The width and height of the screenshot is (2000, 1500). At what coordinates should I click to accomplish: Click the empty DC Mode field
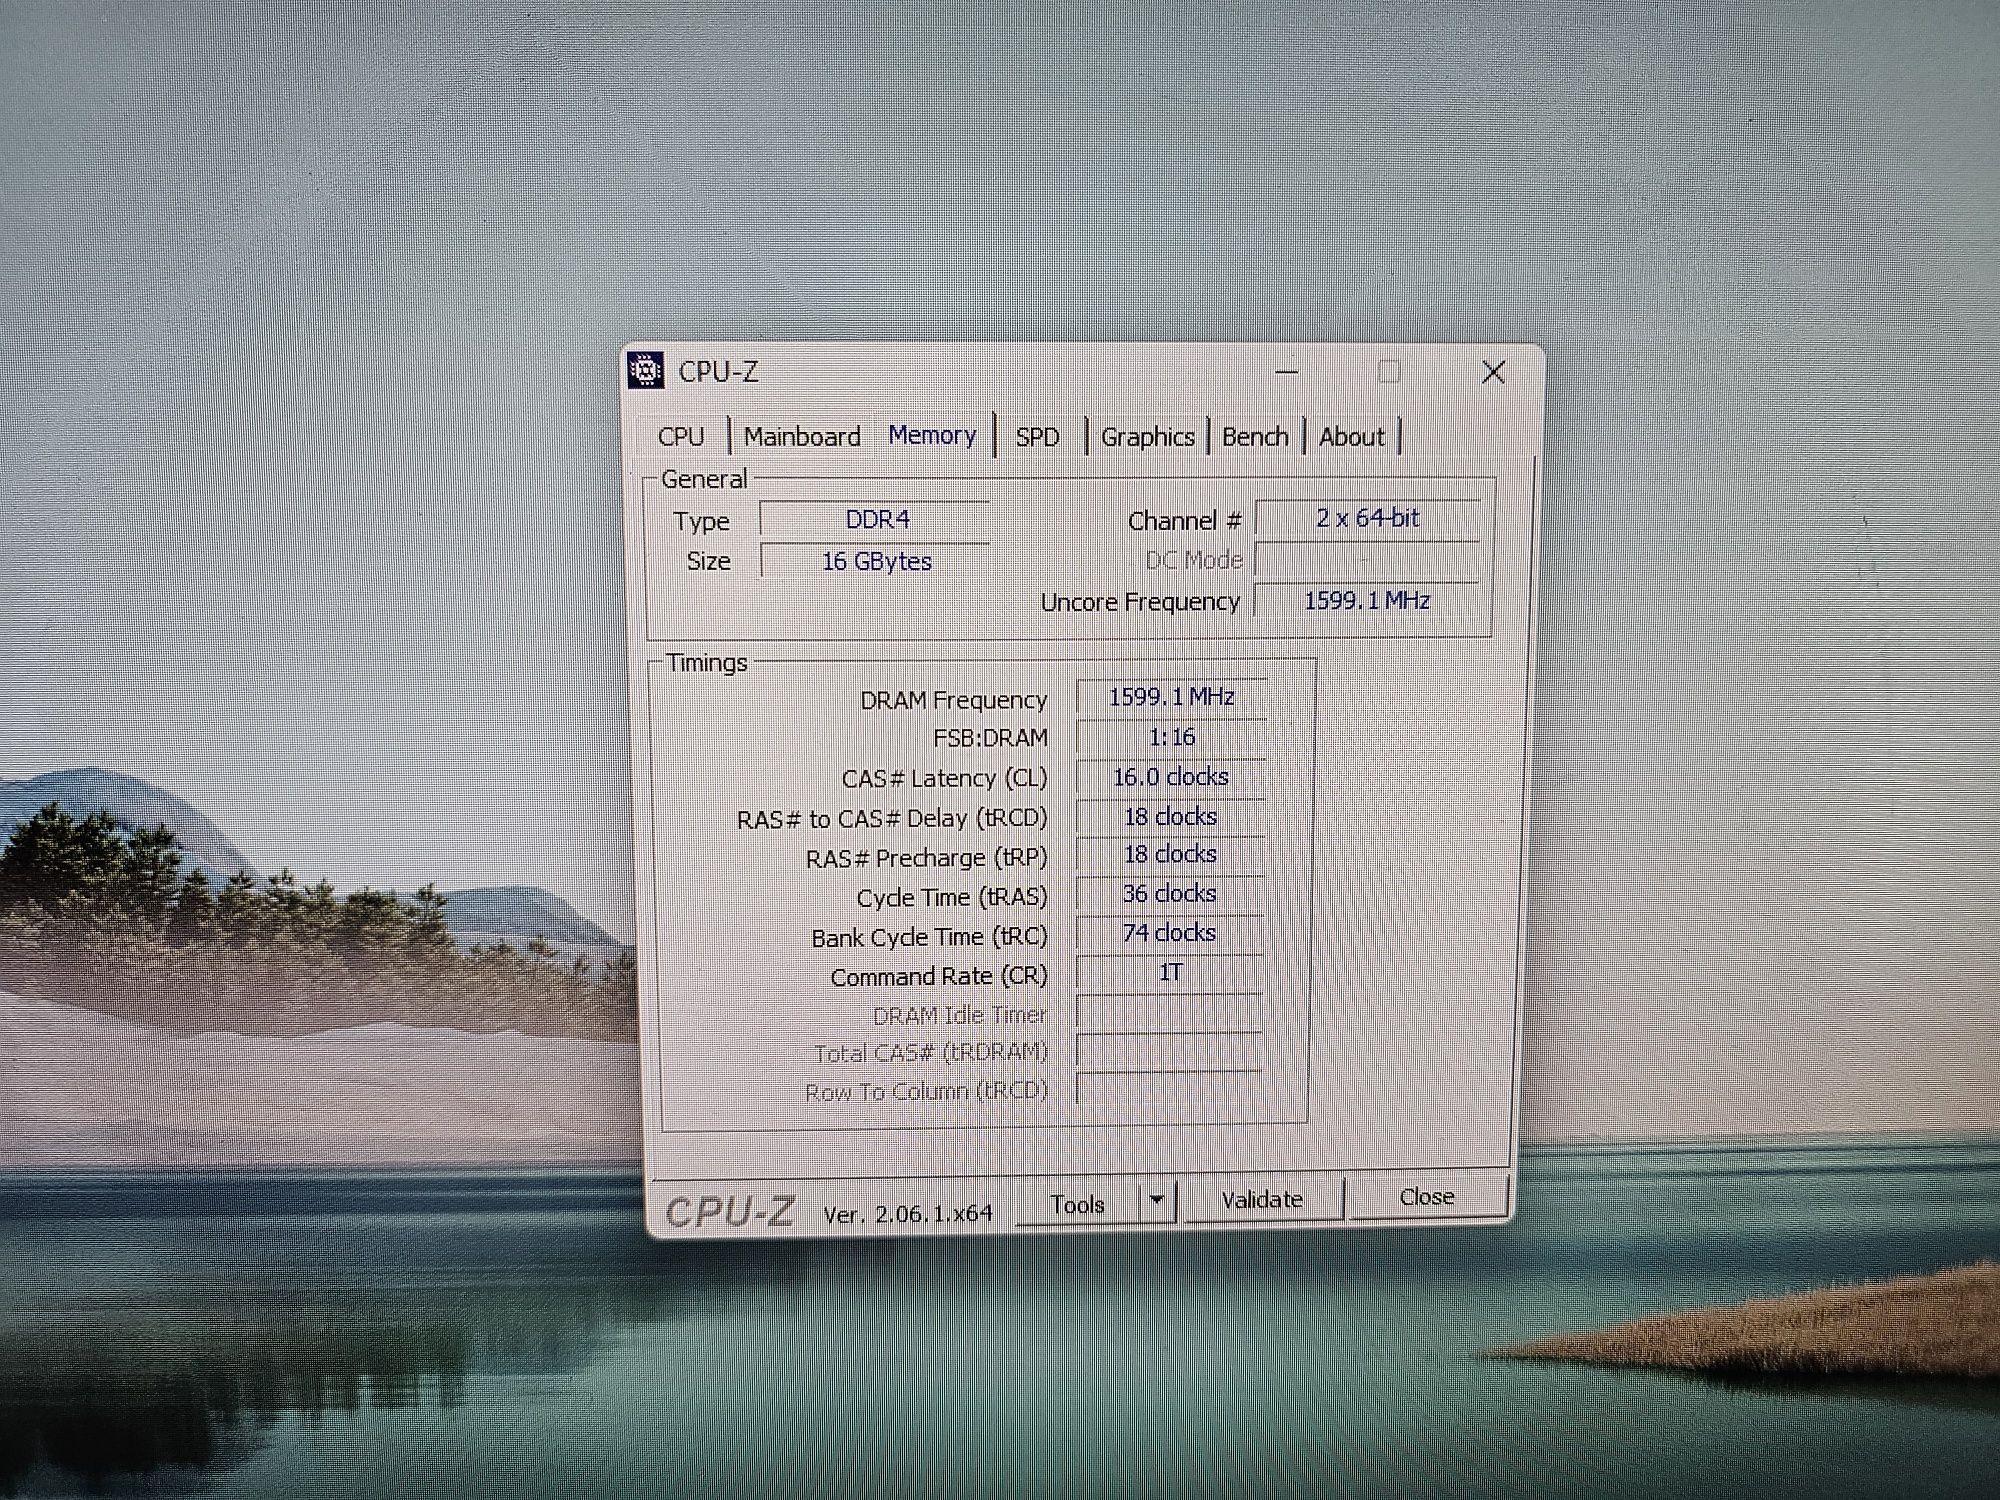pyautogui.click(x=1367, y=559)
